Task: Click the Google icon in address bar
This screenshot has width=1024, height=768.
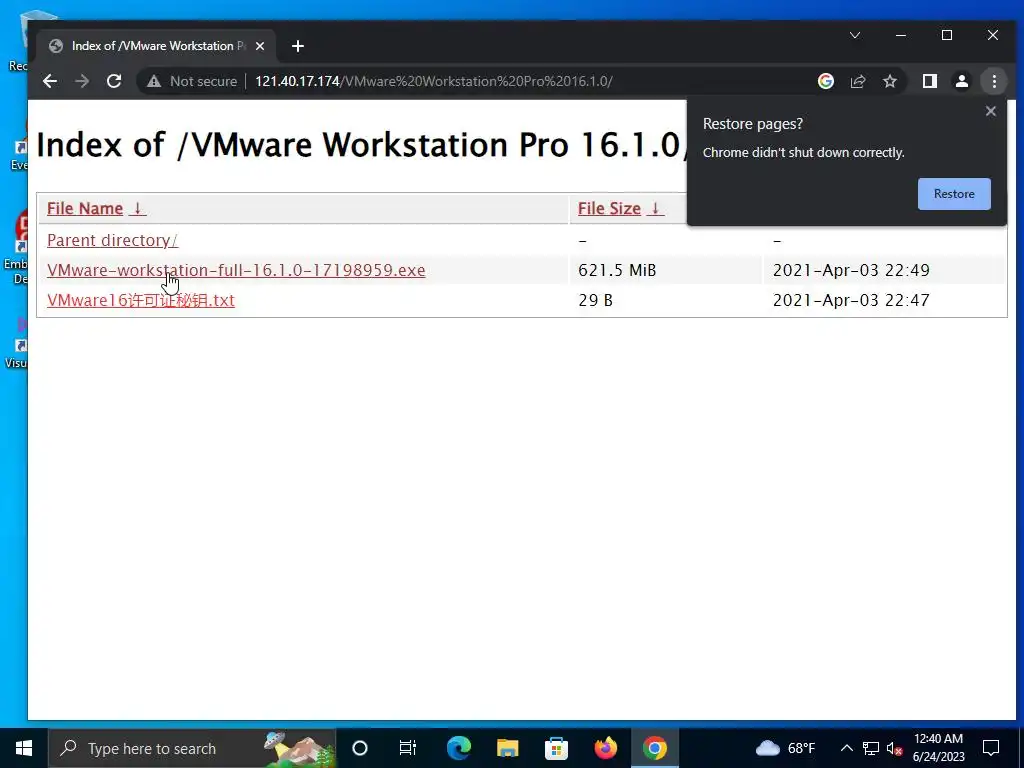Action: (x=825, y=81)
